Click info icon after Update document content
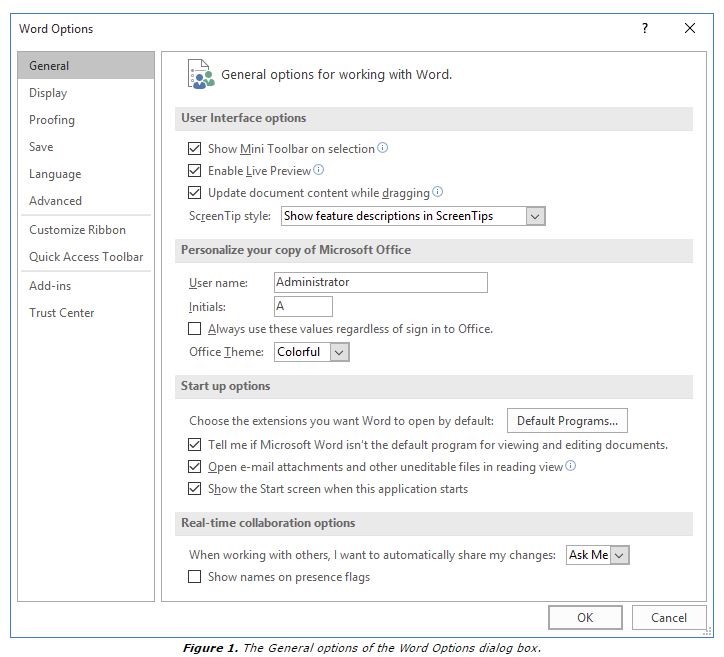 click(437, 192)
